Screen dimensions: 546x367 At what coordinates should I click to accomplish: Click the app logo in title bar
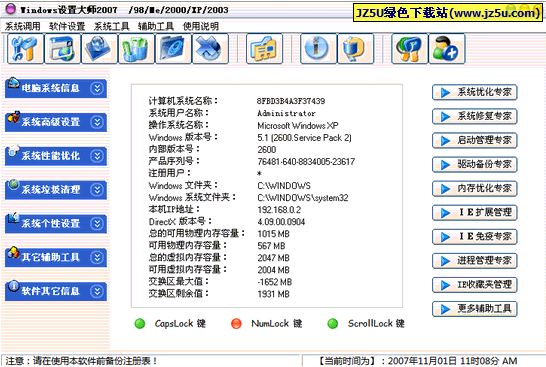tap(11, 10)
